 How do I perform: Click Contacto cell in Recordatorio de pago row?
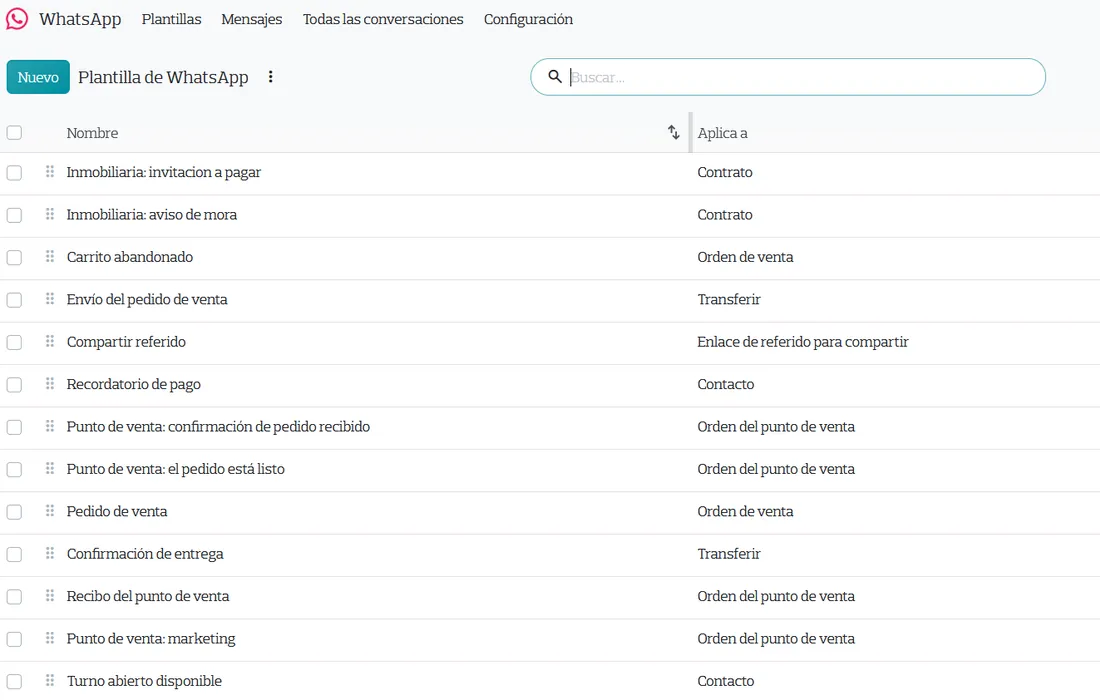point(725,384)
